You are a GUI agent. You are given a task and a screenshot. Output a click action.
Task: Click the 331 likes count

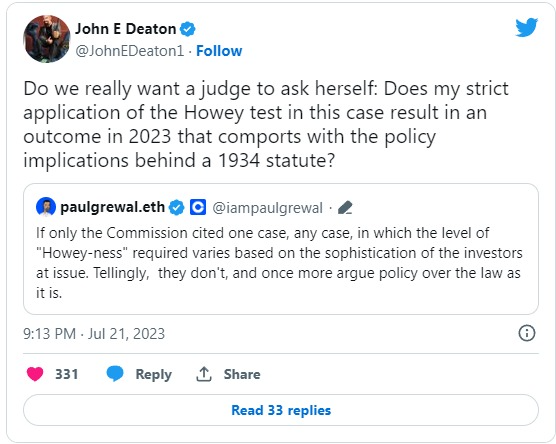click(x=67, y=374)
